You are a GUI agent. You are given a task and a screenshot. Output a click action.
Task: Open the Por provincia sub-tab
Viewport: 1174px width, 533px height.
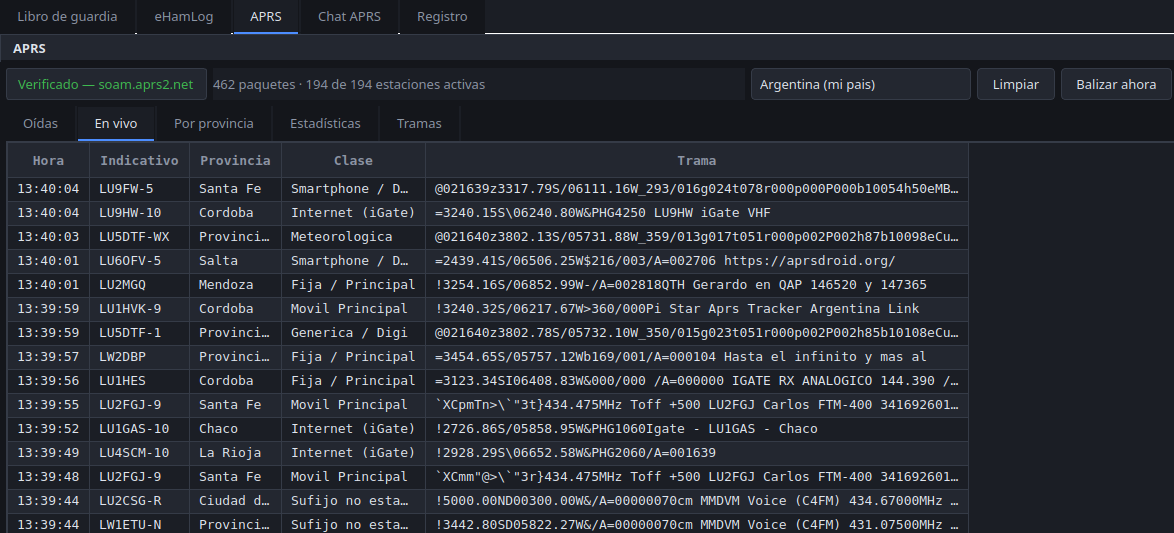(x=213, y=124)
